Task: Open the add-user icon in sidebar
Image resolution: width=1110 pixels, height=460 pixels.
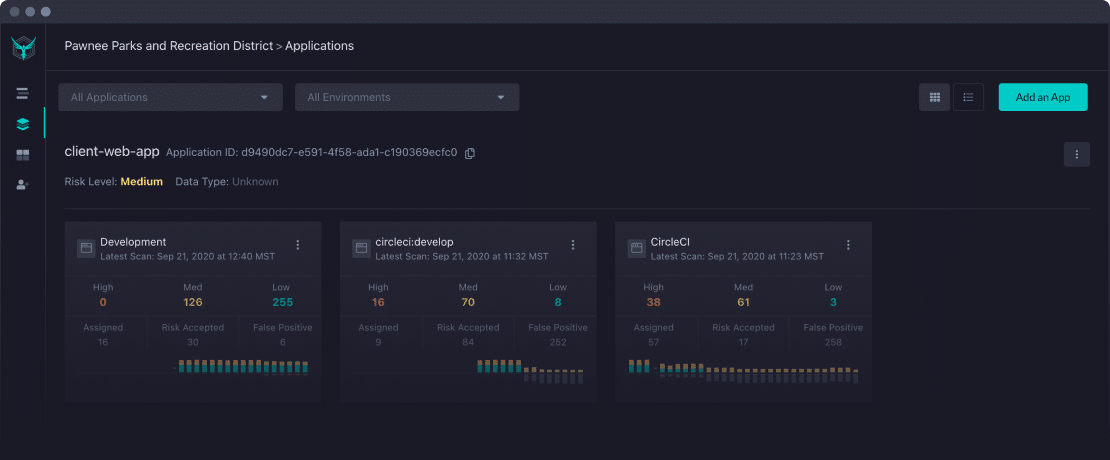Action: [23, 185]
